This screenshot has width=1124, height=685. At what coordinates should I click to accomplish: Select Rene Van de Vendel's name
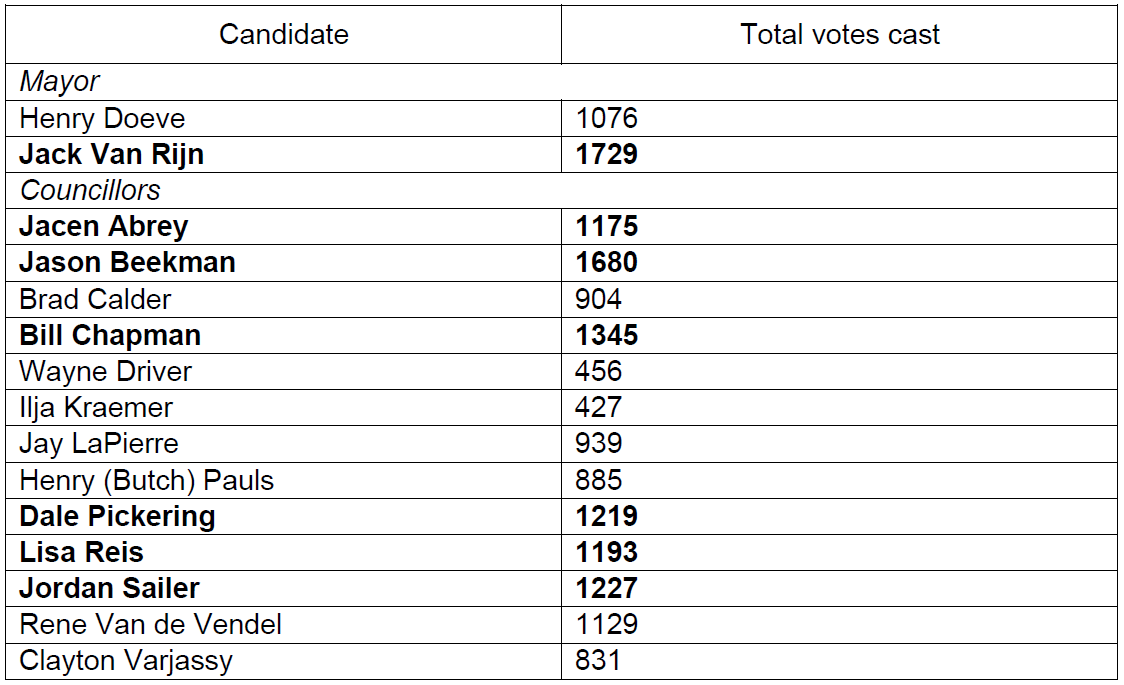pyautogui.click(x=150, y=625)
